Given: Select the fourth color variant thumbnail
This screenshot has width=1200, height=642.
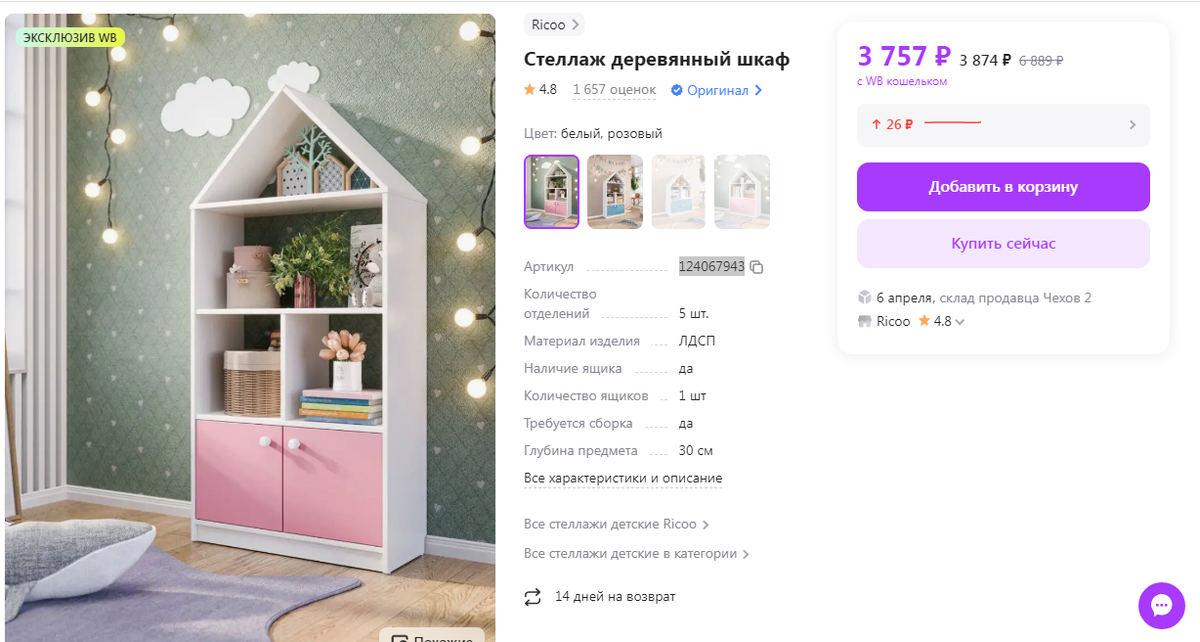Looking at the screenshot, I should click(742, 192).
